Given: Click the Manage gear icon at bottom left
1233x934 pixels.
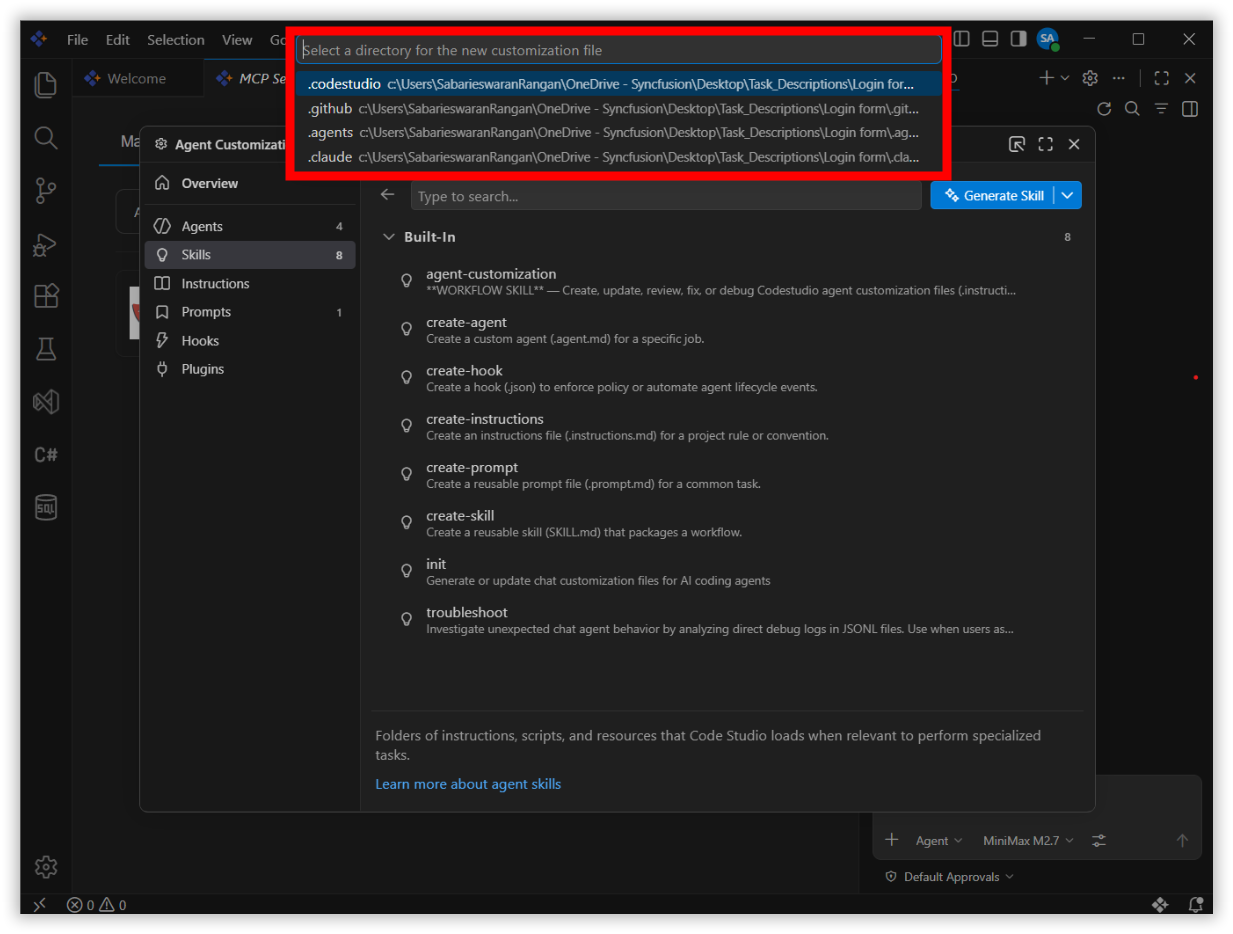Looking at the screenshot, I should (x=46, y=866).
